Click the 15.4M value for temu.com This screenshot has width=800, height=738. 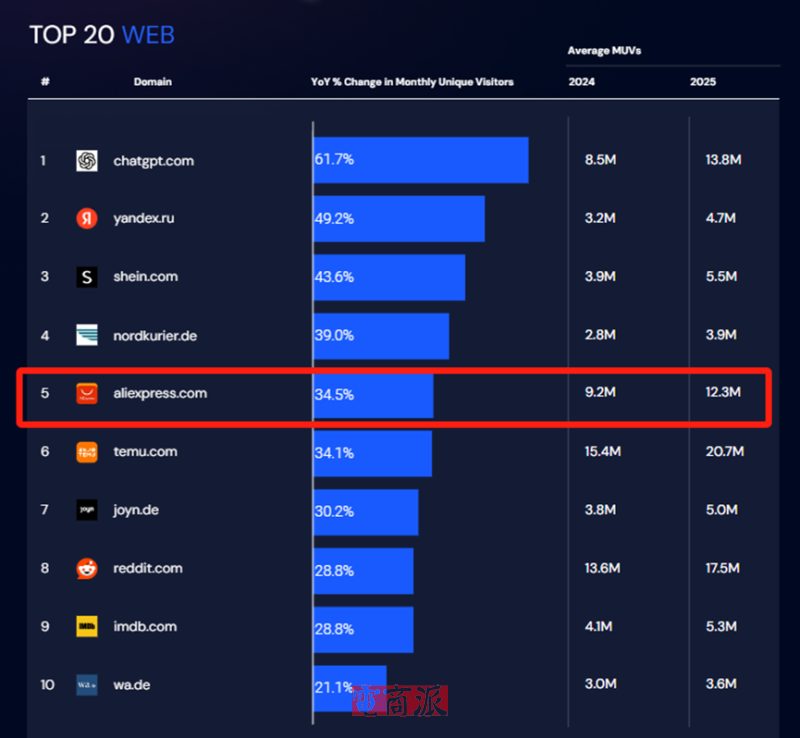pyautogui.click(x=603, y=451)
